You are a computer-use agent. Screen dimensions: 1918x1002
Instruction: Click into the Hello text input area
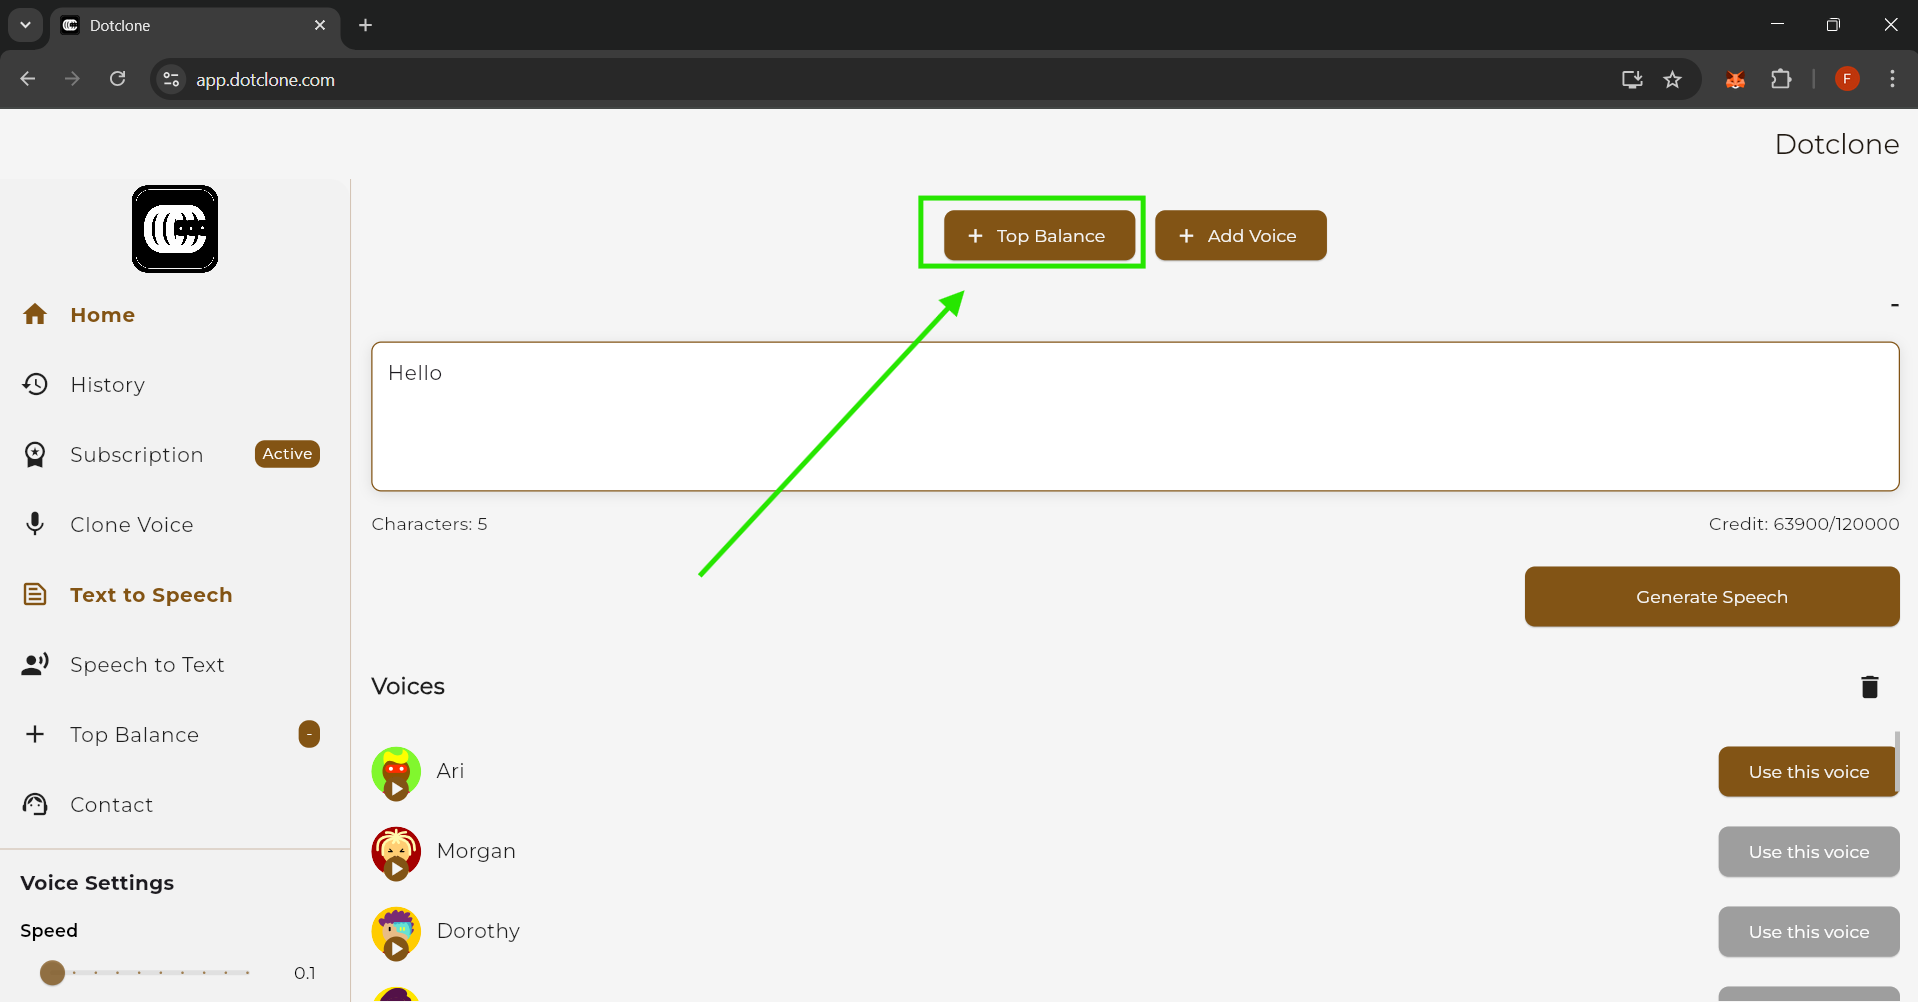pyautogui.click(x=1135, y=417)
